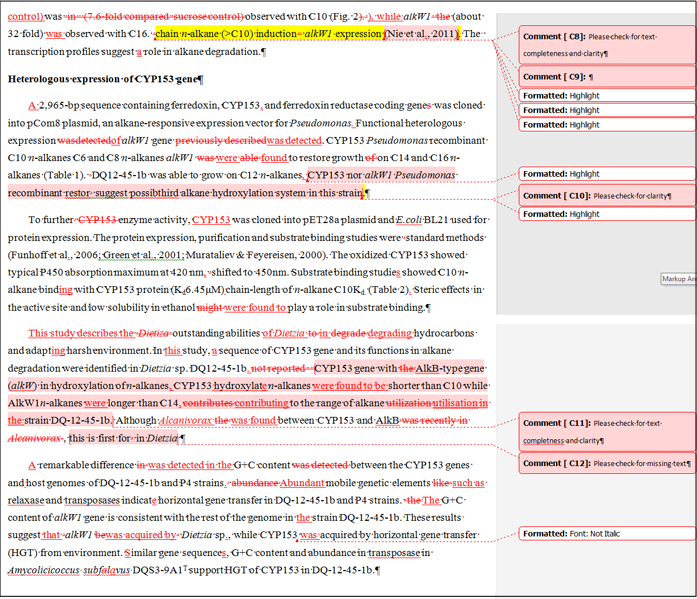Click the 'Formatted: Font: Not Italic' balloon

pos(607,533)
